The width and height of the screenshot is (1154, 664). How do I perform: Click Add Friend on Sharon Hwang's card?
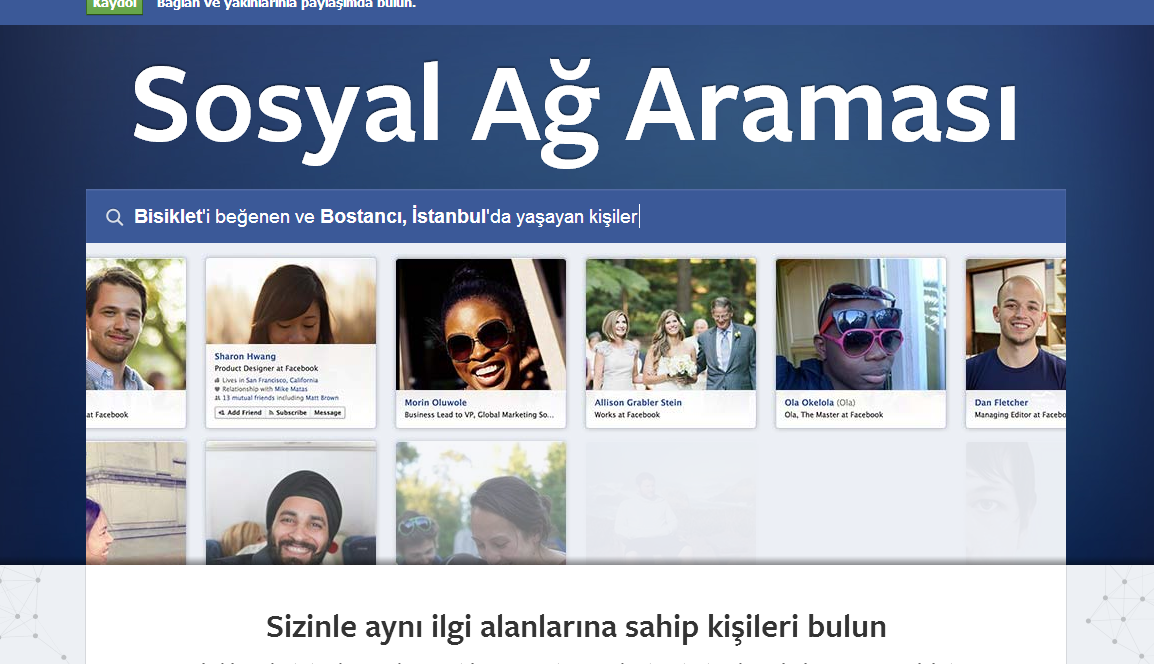tap(241, 412)
